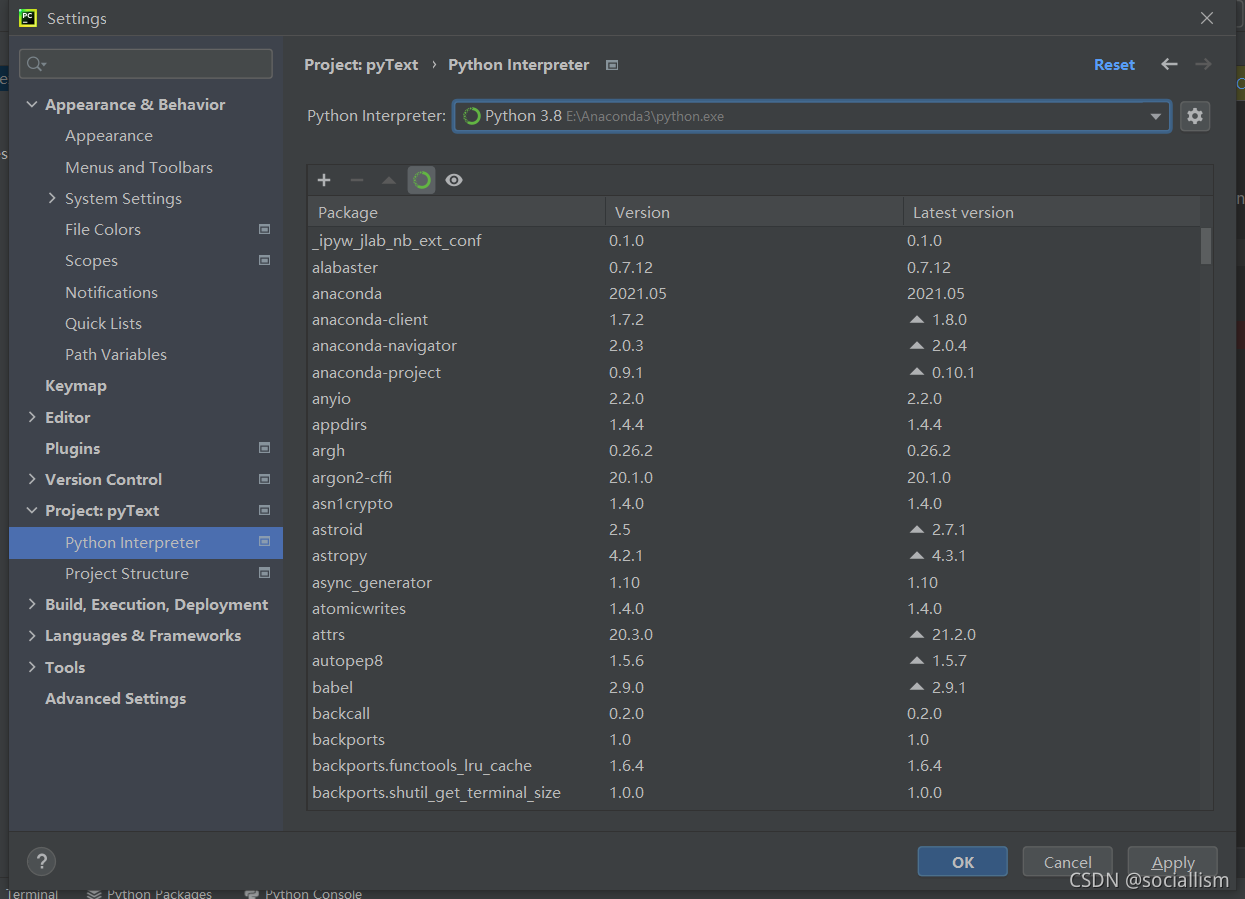Close the Settings dialog
This screenshot has width=1245, height=899.
tap(1207, 18)
